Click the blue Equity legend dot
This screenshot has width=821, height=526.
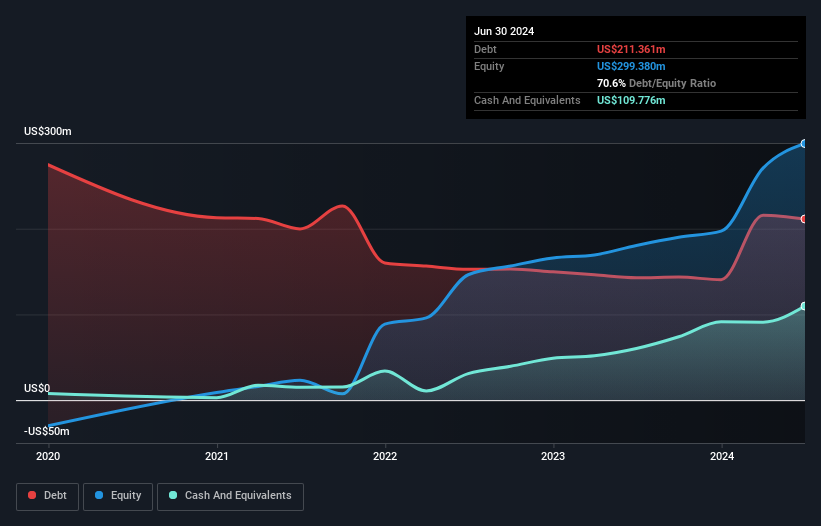(x=99, y=495)
